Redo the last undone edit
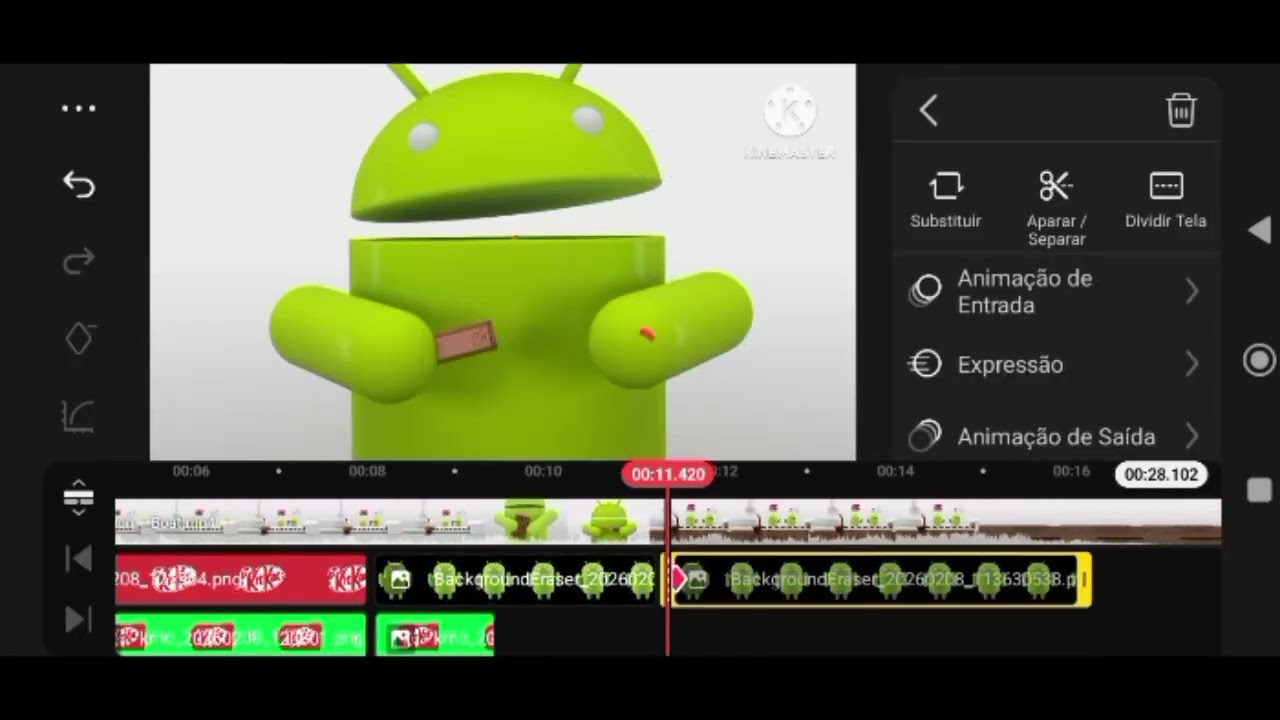 click(x=78, y=261)
